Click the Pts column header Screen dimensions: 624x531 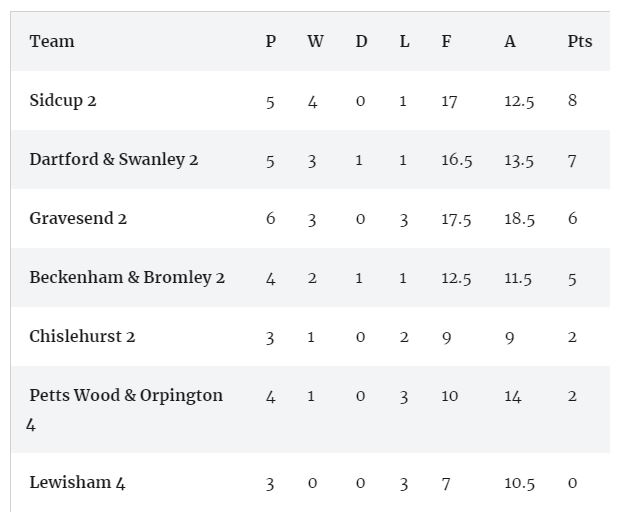(x=579, y=41)
